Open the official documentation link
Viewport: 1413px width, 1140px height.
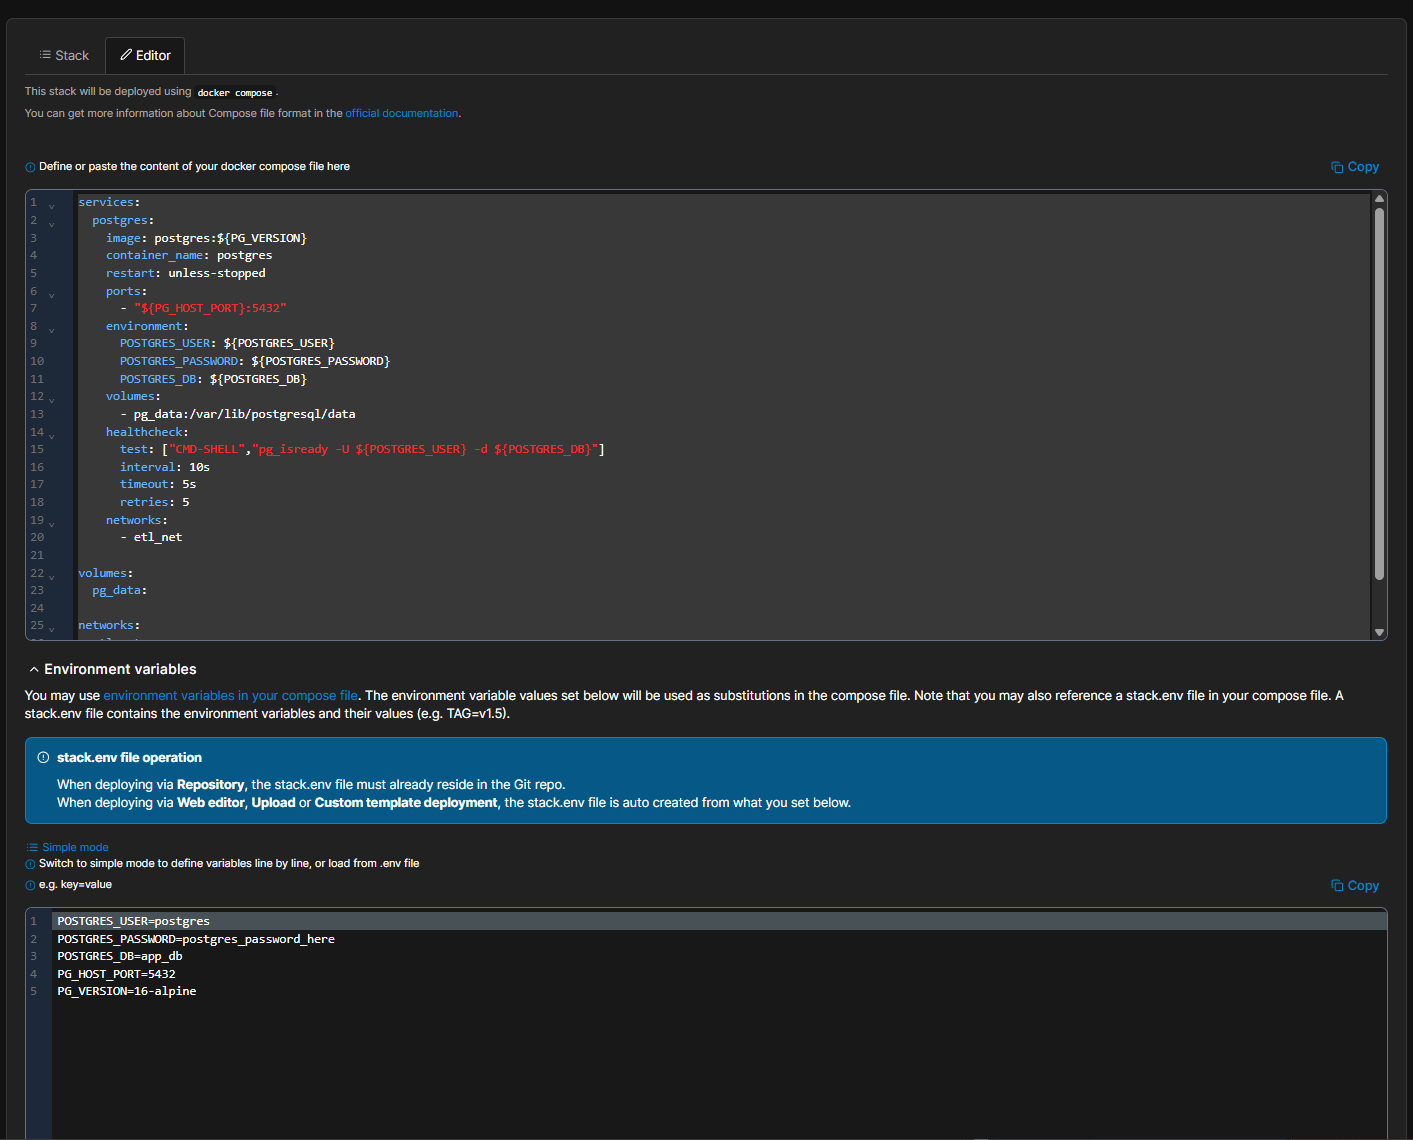tap(401, 114)
